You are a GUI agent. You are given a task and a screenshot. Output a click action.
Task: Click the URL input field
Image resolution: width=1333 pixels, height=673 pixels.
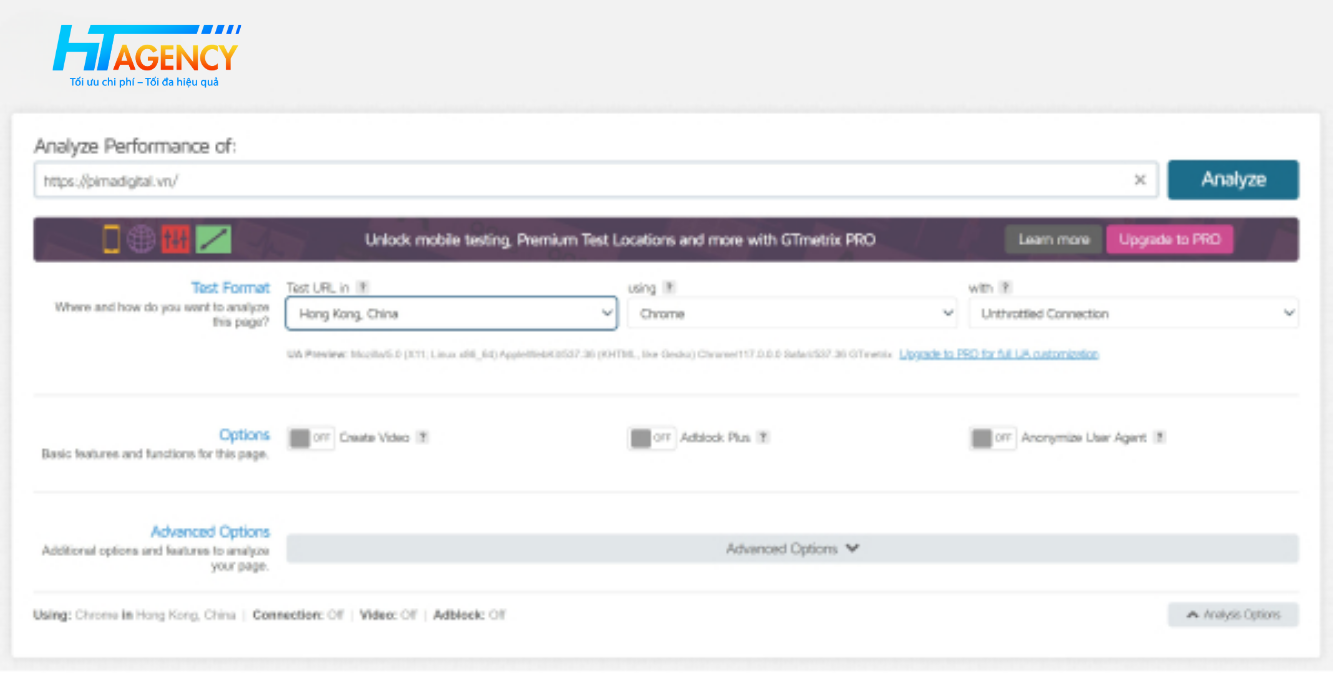click(x=596, y=180)
